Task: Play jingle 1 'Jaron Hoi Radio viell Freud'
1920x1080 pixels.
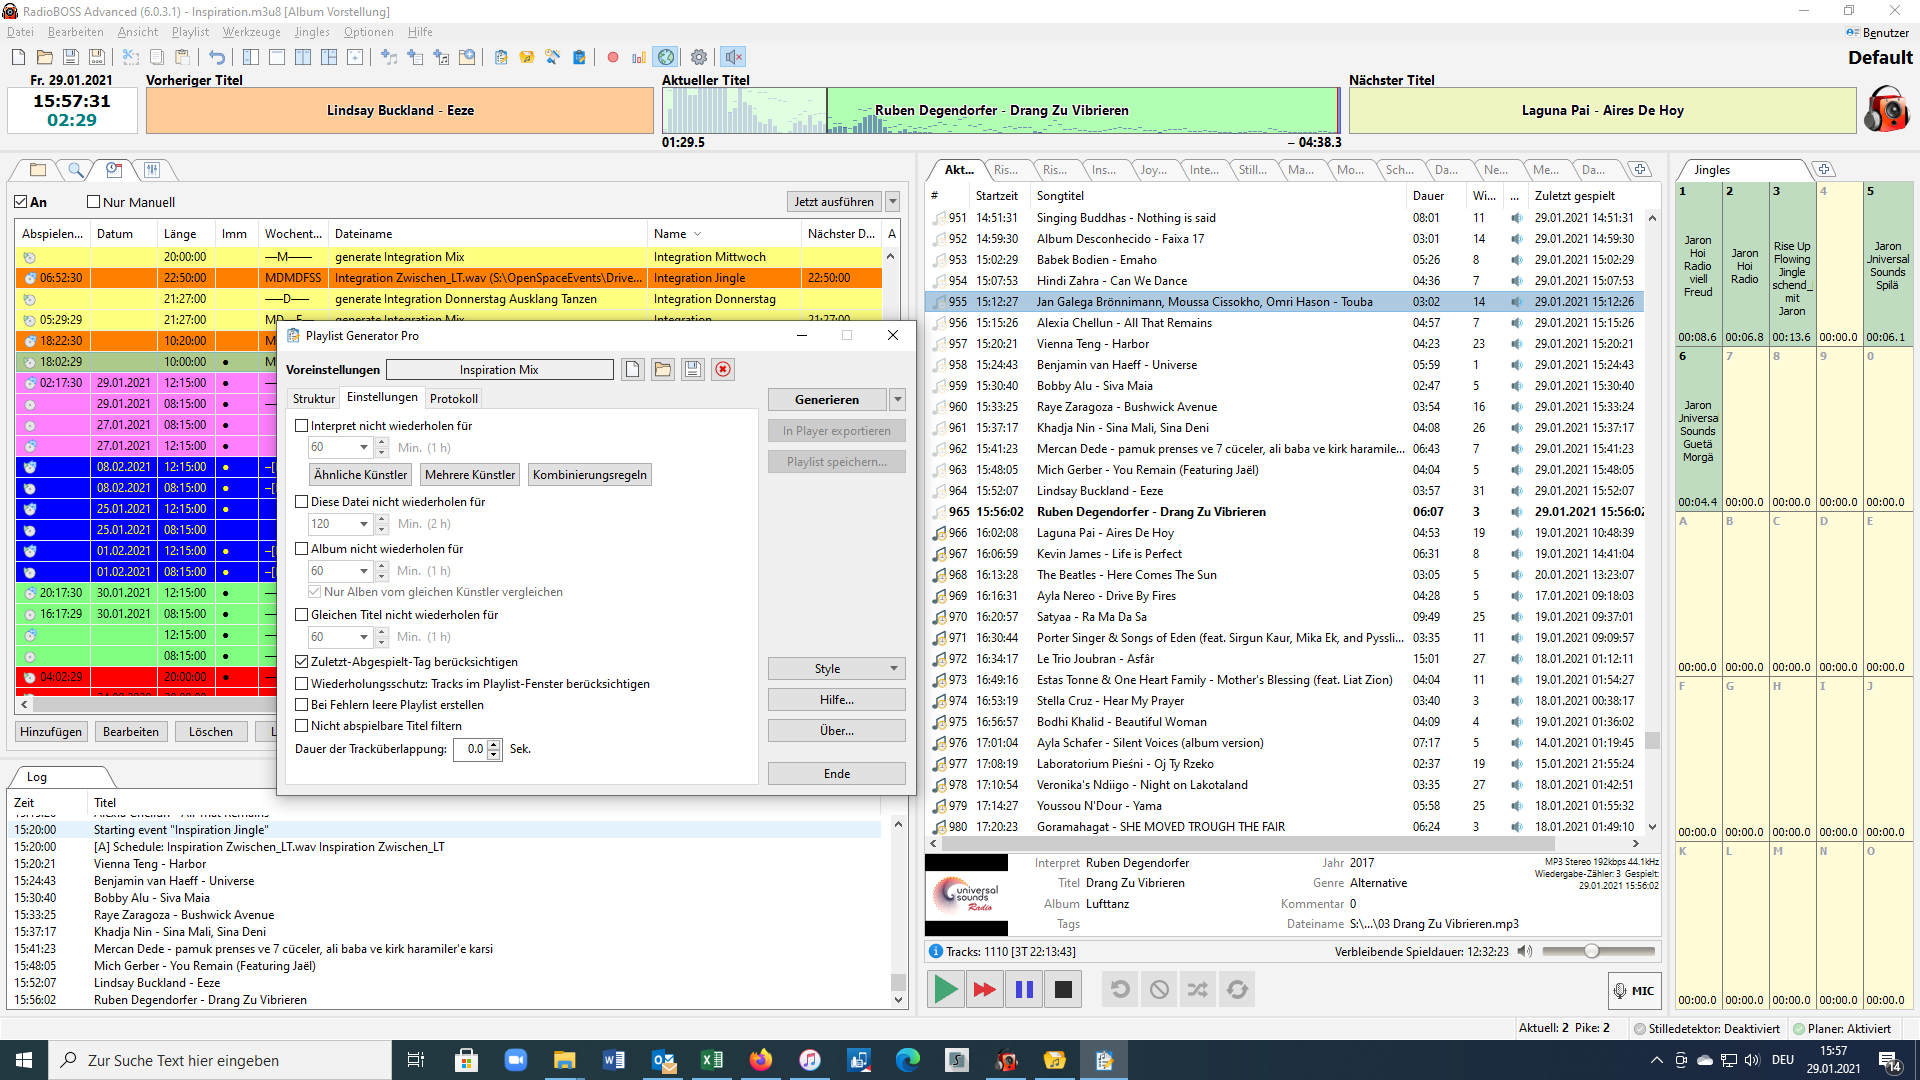Action: (x=1698, y=264)
